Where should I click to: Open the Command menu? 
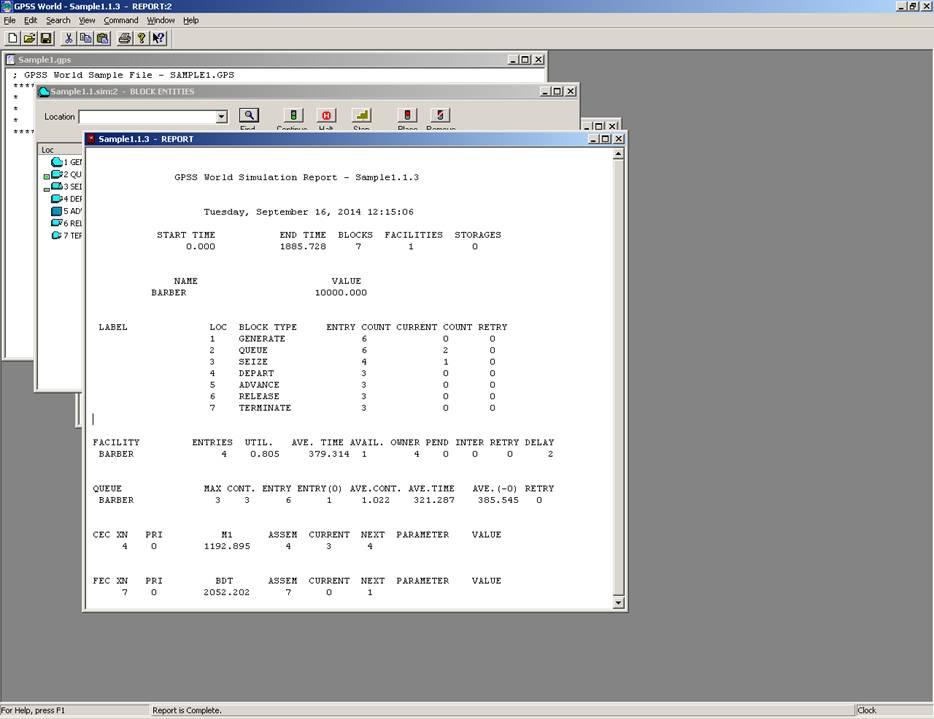click(121, 20)
